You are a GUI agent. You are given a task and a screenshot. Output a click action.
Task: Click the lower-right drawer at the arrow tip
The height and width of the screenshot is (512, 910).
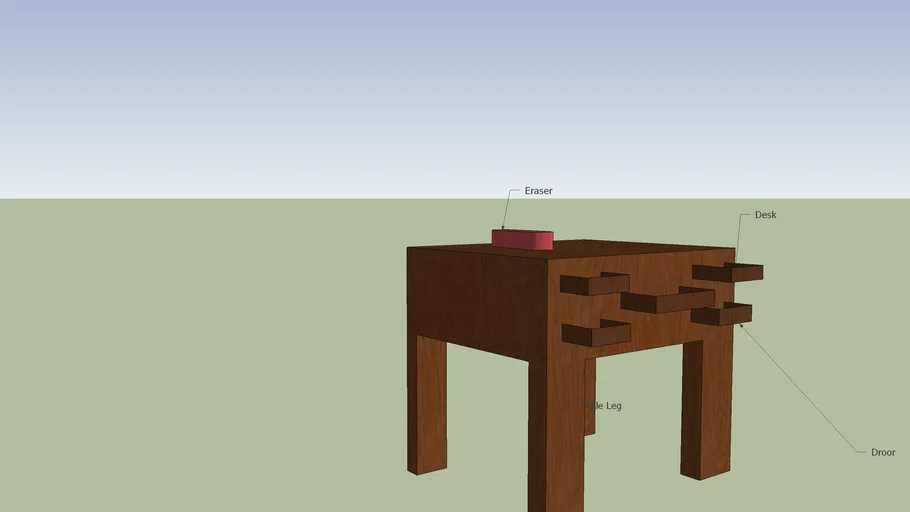tap(720, 315)
